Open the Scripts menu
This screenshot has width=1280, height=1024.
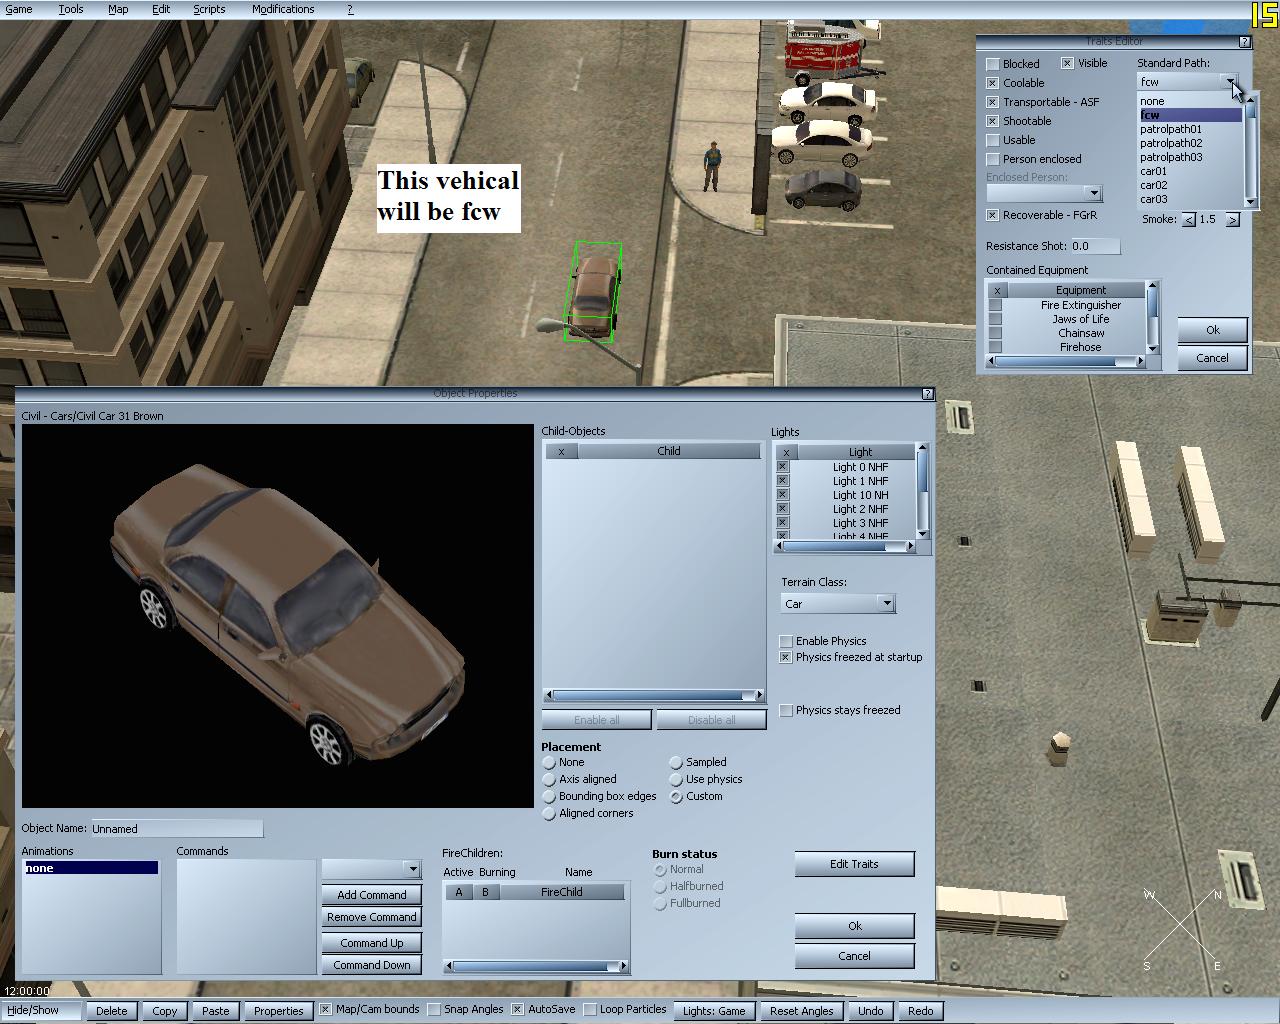click(209, 9)
